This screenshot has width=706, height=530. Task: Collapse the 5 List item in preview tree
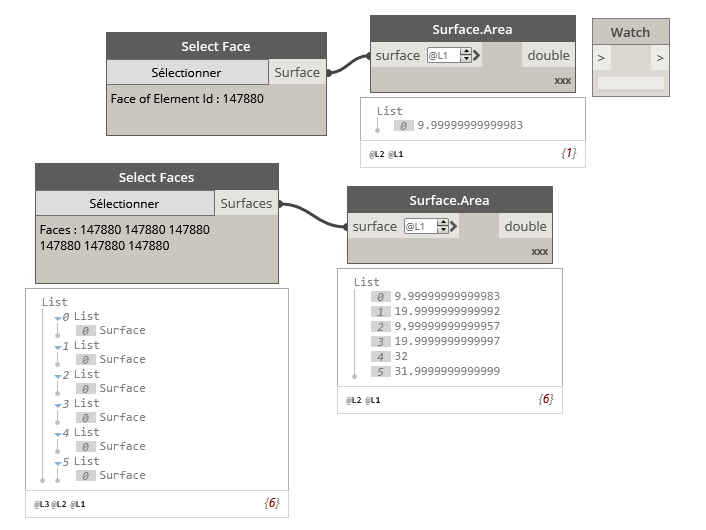coord(58,462)
